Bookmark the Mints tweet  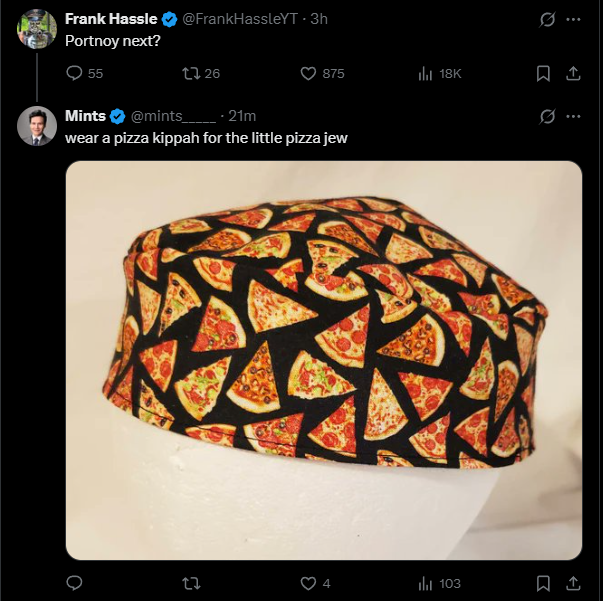pos(543,583)
